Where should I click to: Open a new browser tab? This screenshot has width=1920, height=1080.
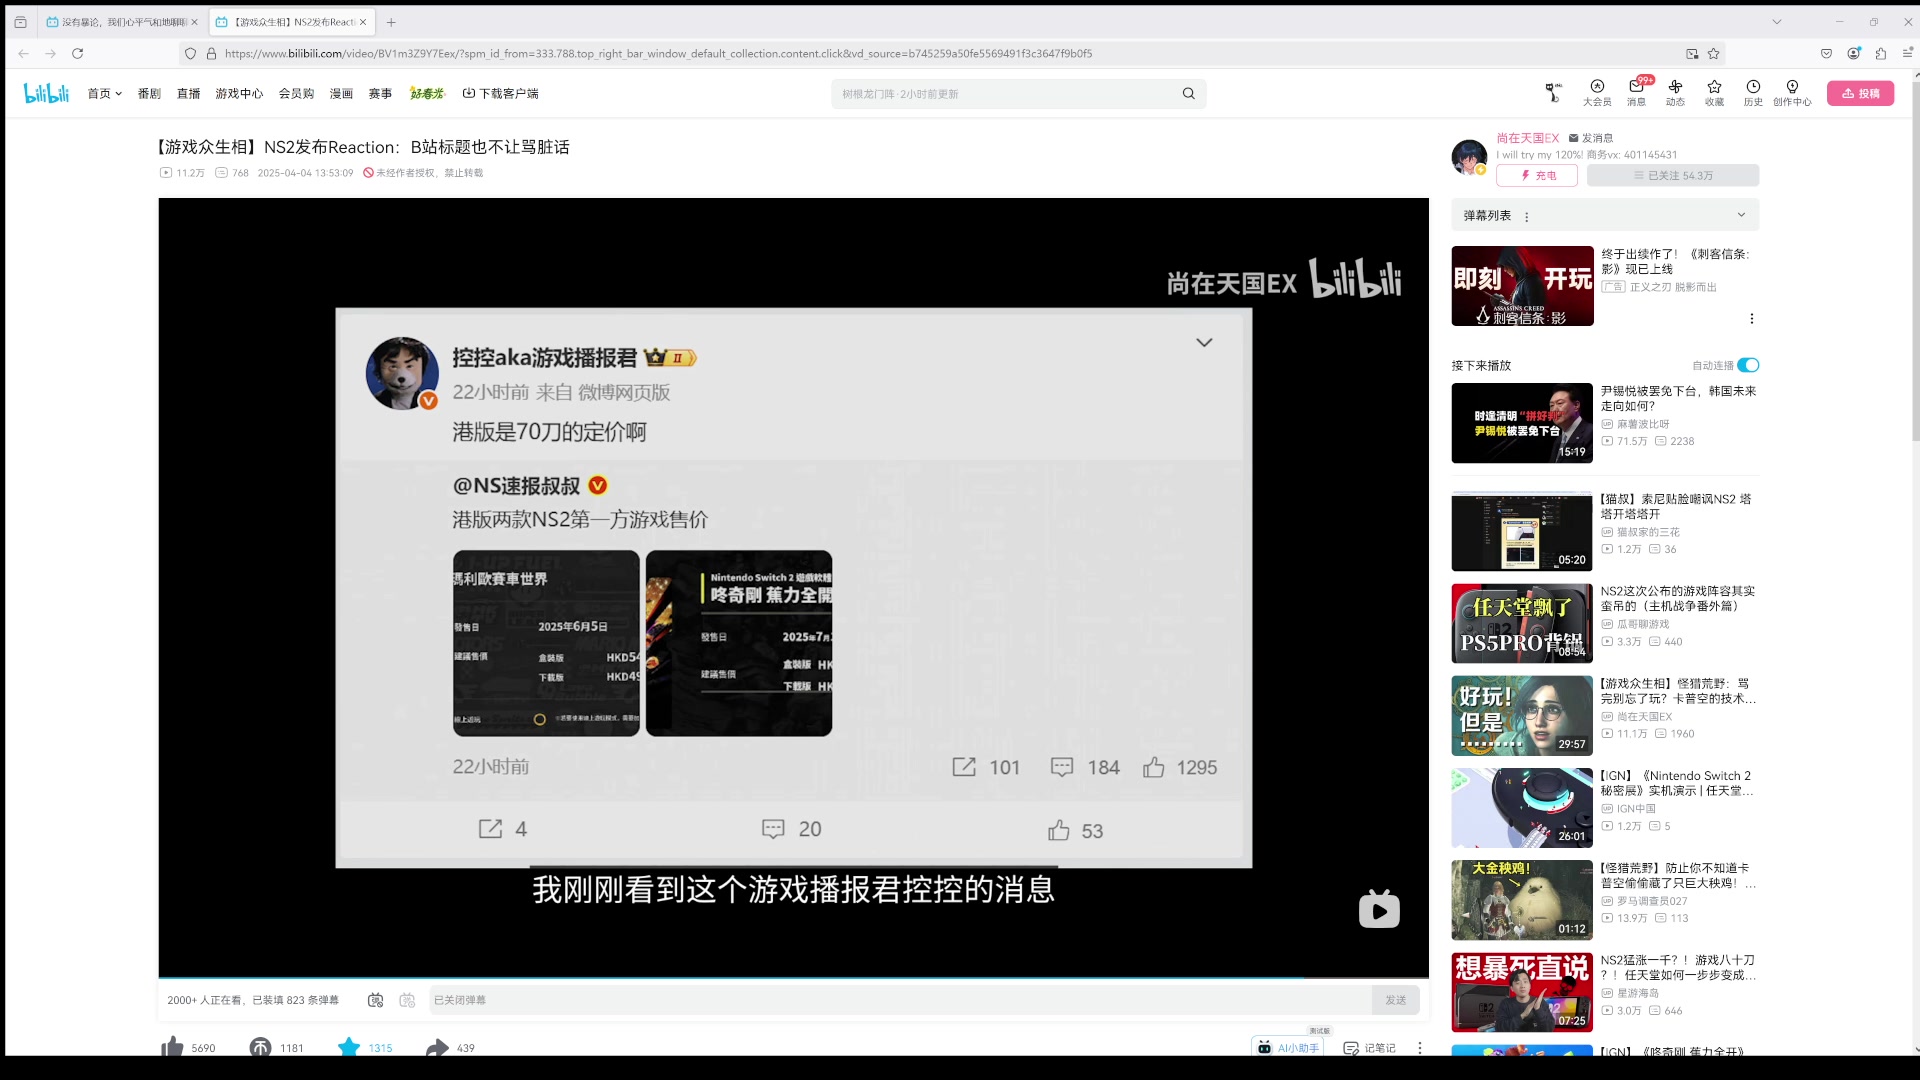[x=391, y=21]
